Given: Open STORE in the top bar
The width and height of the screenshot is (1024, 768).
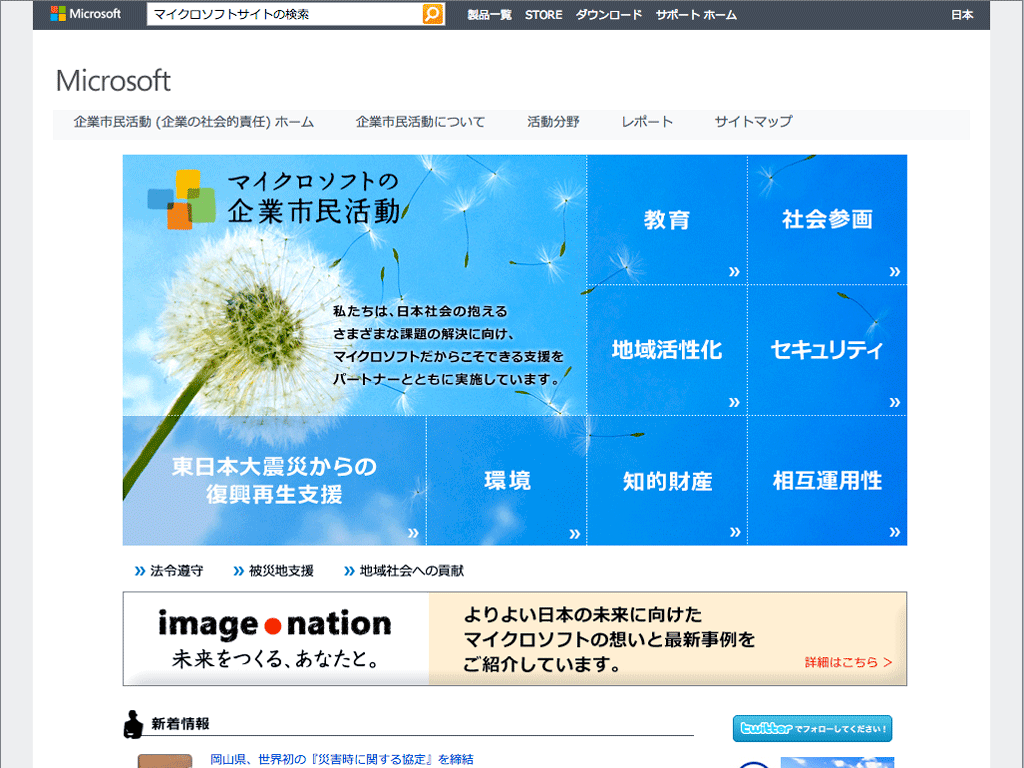Looking at the screenshot, I should [543, 14].
